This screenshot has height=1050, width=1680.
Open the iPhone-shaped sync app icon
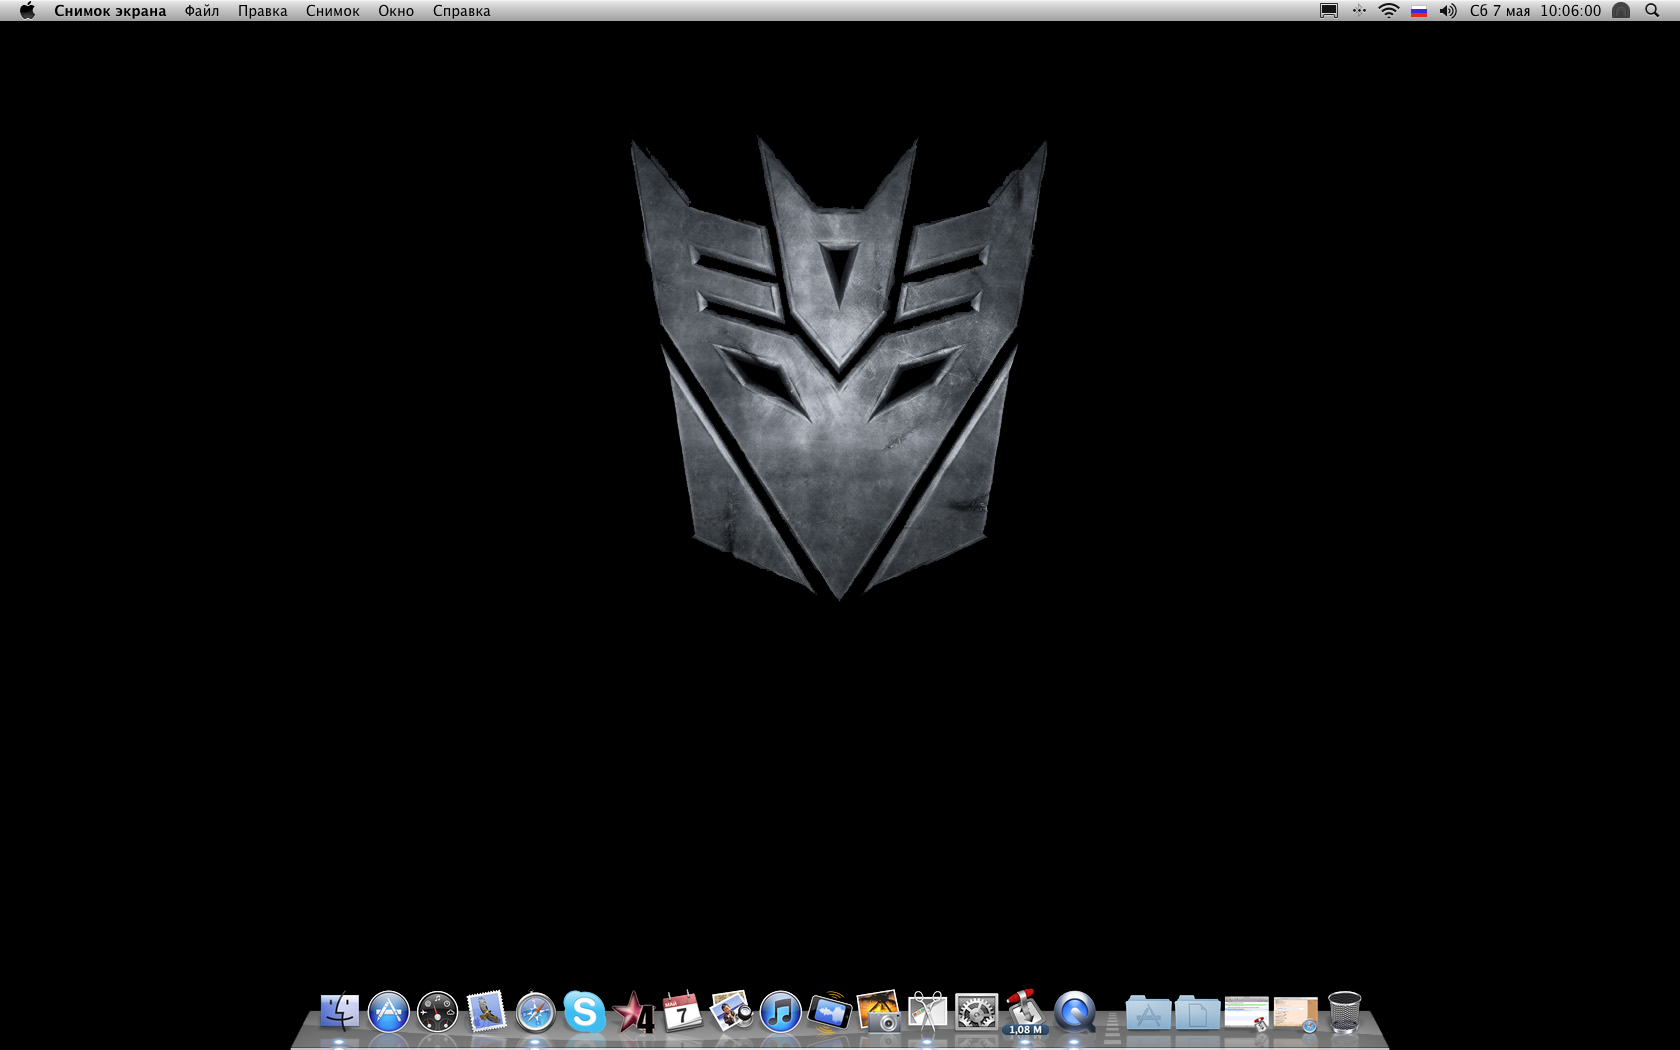click(829, 1012)
